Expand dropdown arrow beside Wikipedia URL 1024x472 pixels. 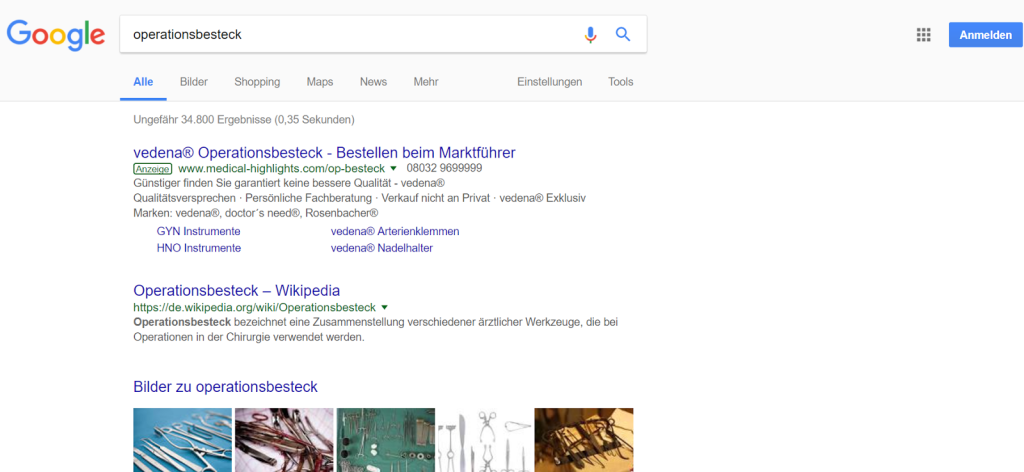coord(384,307)
